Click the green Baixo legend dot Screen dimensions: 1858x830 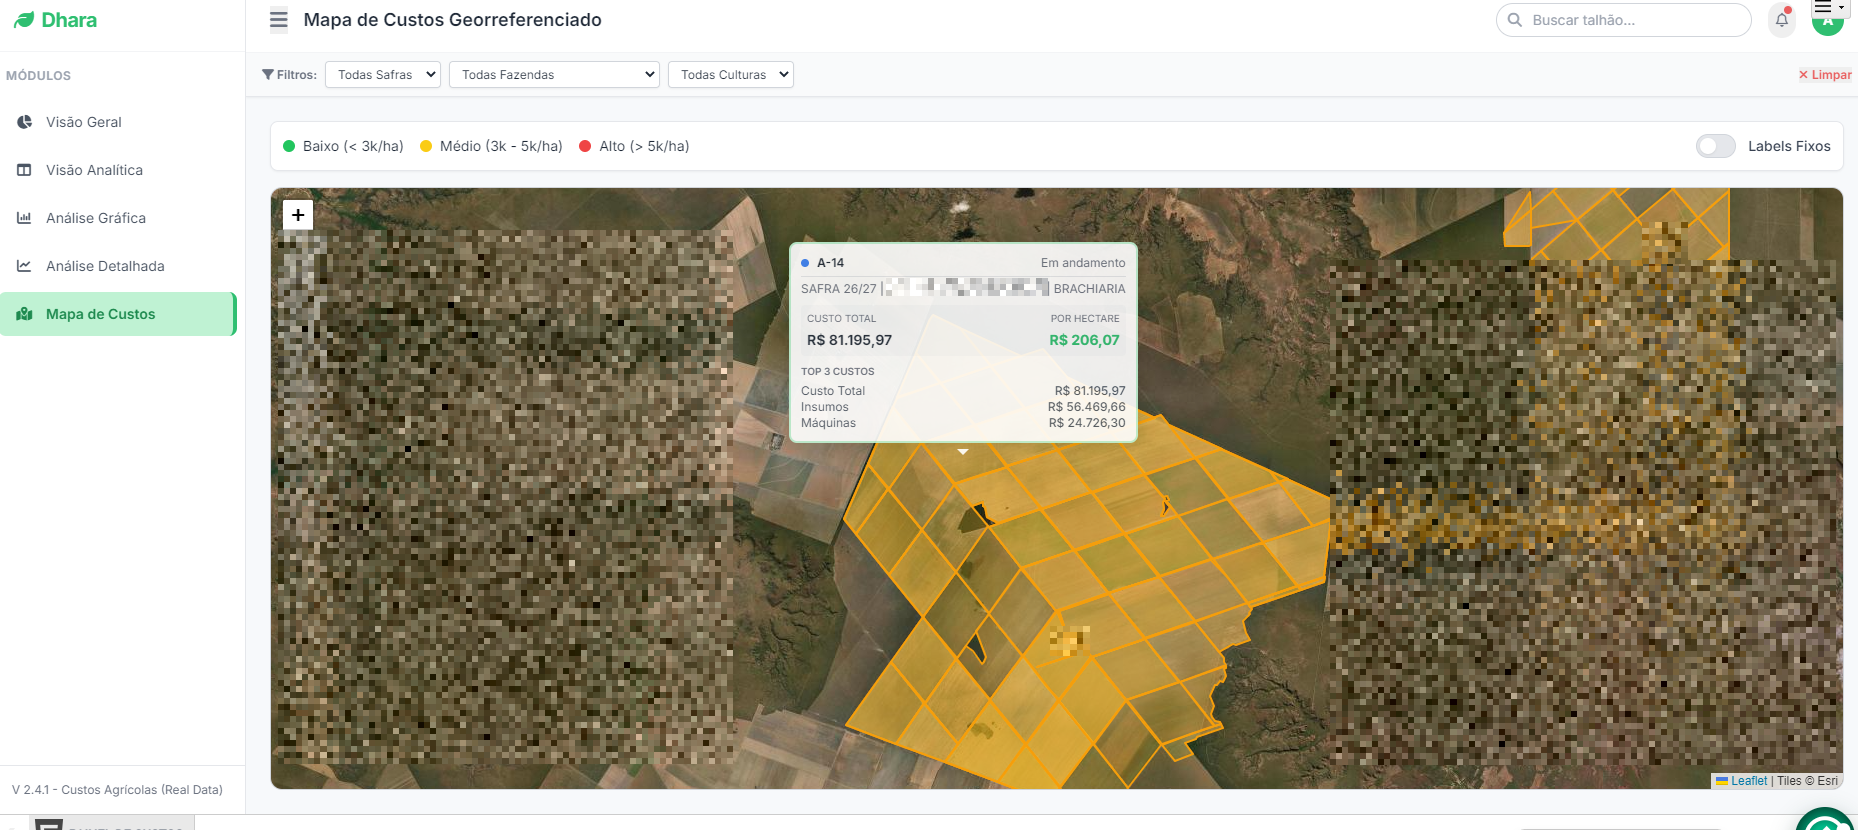pos(289,146)
